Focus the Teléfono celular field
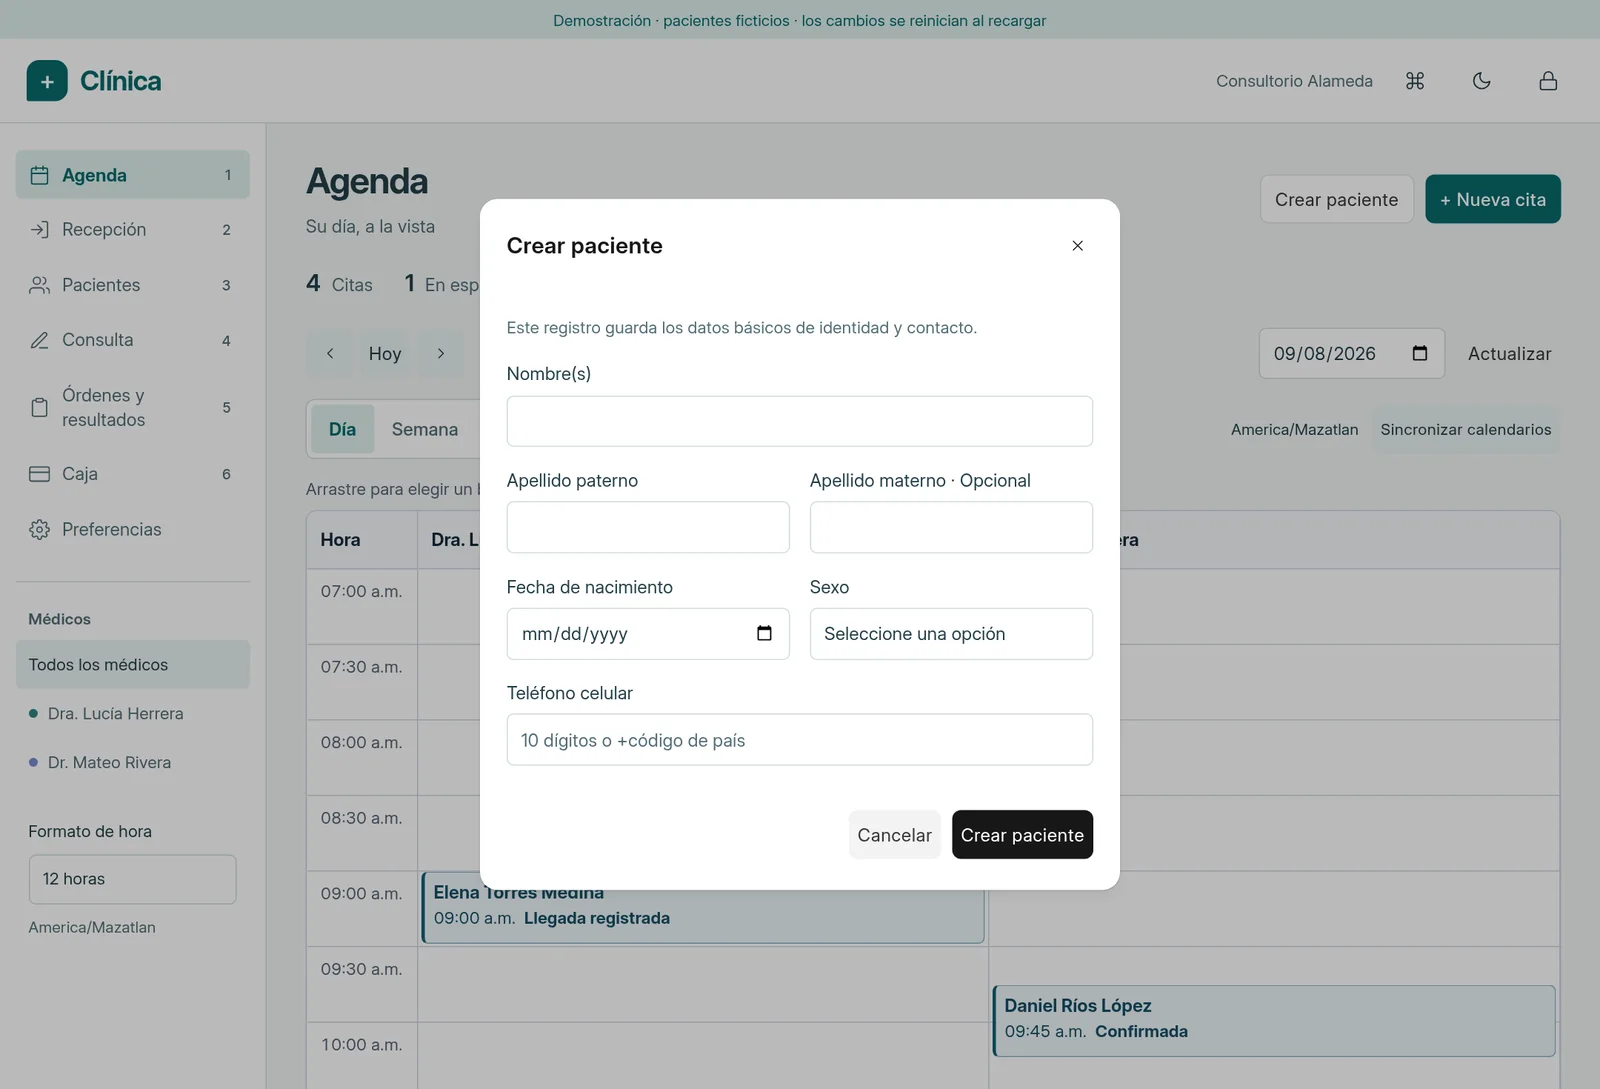1600x1089 pixels. [799, 740]
